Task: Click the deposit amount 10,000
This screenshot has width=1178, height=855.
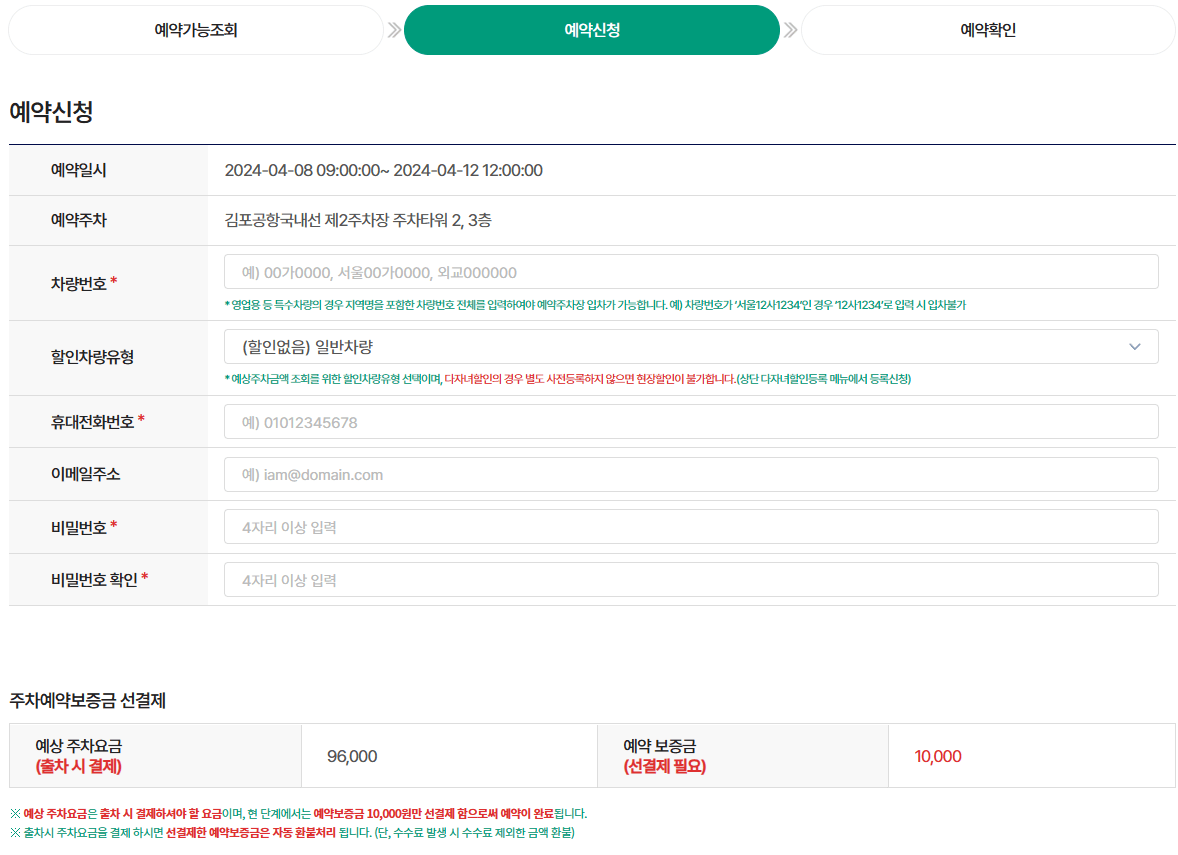Action: [x=938, y=757]
